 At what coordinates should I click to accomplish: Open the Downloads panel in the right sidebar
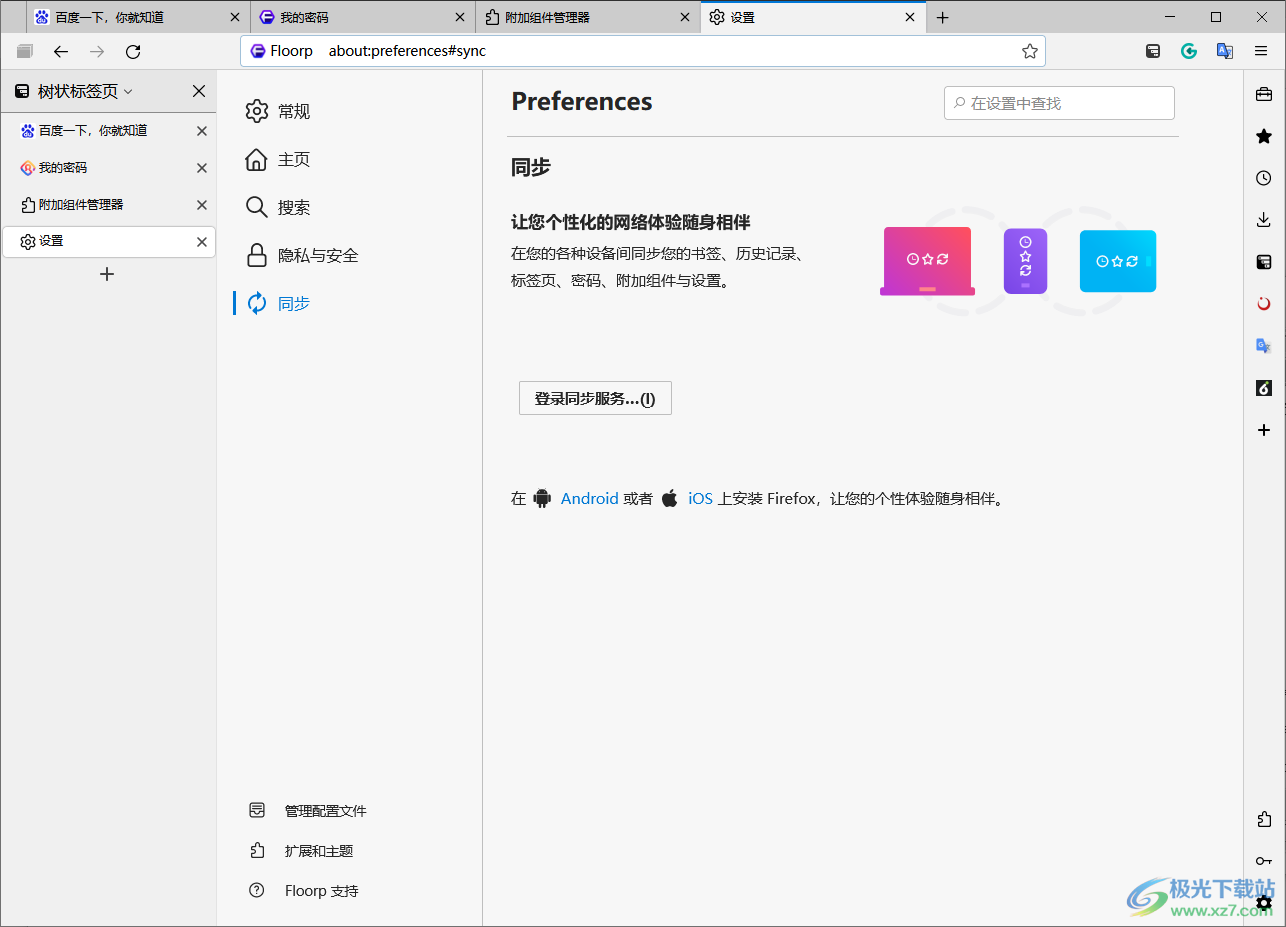1263,219
